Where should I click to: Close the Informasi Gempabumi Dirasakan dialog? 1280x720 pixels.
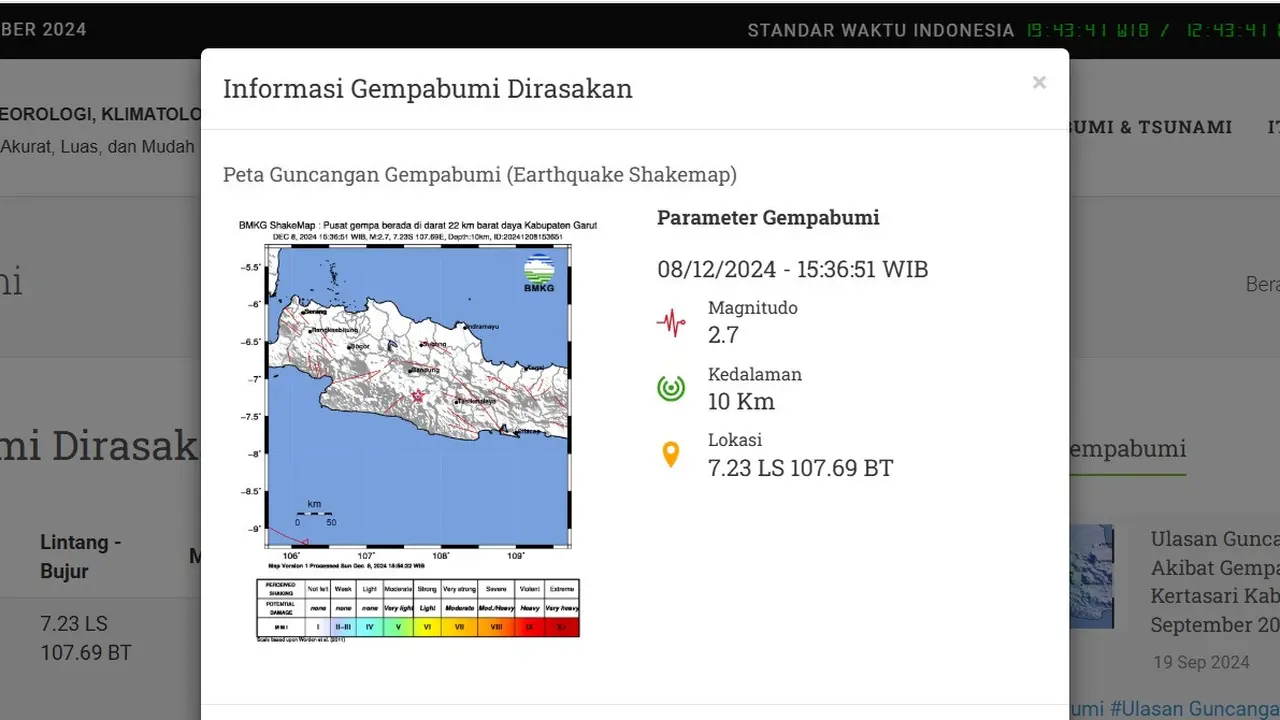[x=1039, y=83]
